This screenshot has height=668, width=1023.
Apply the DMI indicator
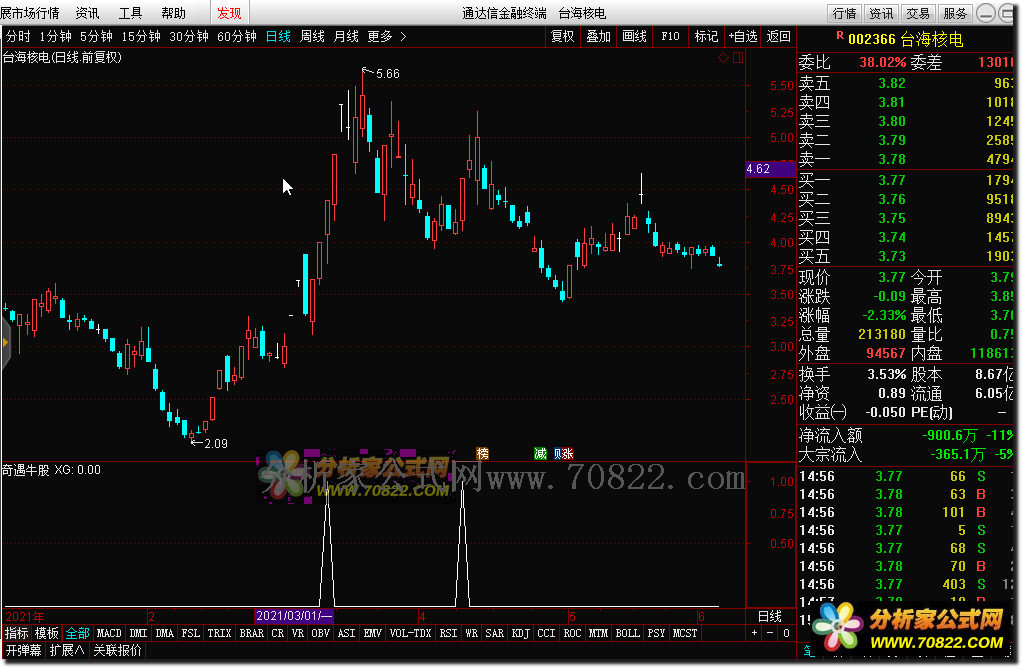(138, 633)
